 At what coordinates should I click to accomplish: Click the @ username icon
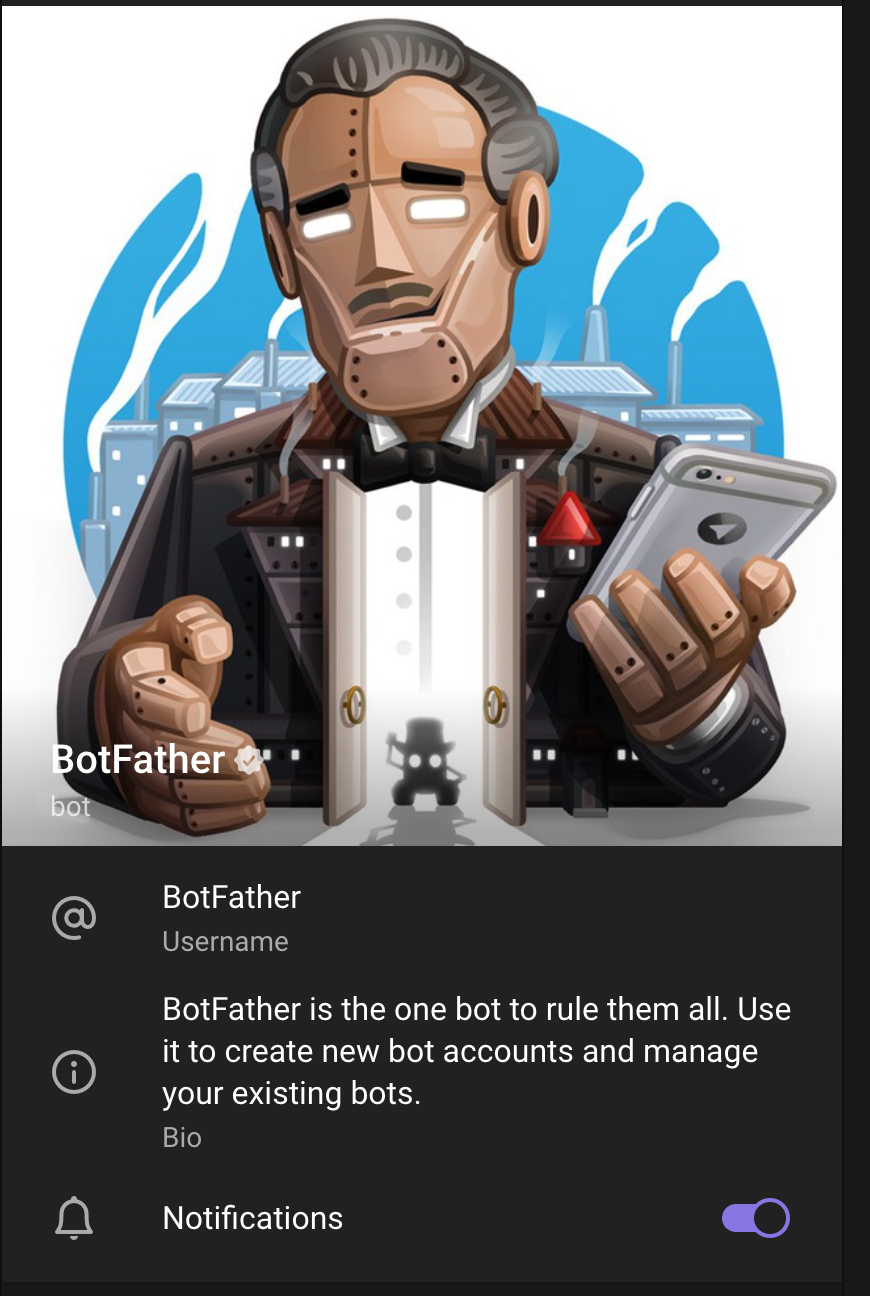pos(74,917)
